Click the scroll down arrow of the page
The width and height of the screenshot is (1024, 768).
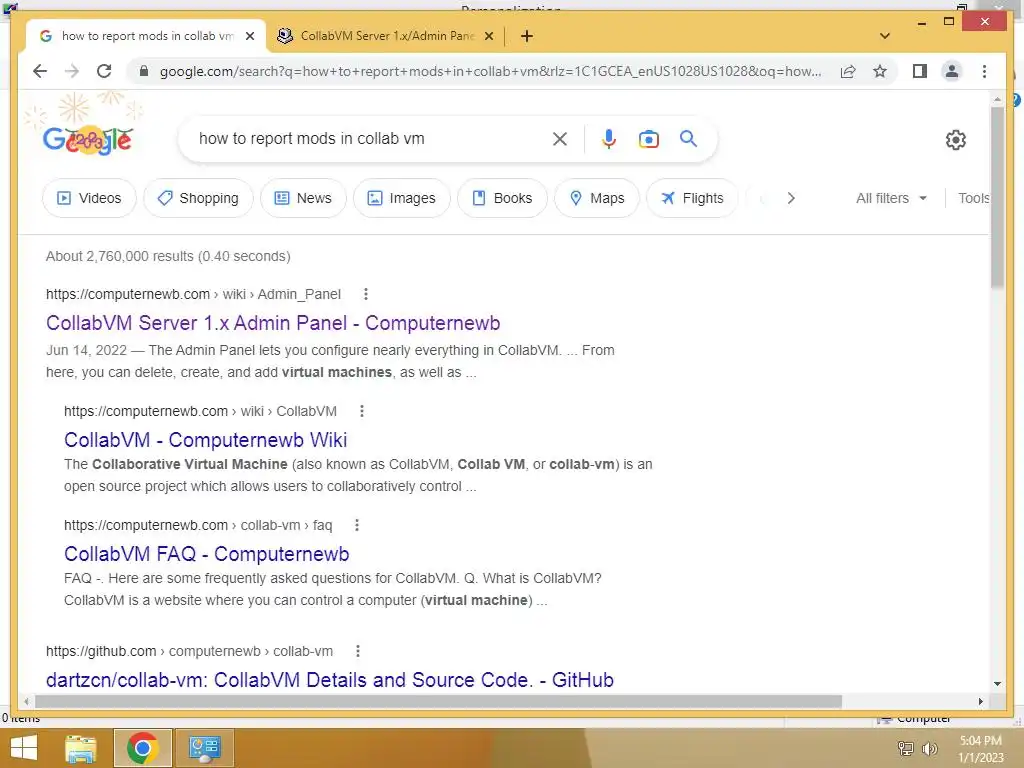coord(997,684)
